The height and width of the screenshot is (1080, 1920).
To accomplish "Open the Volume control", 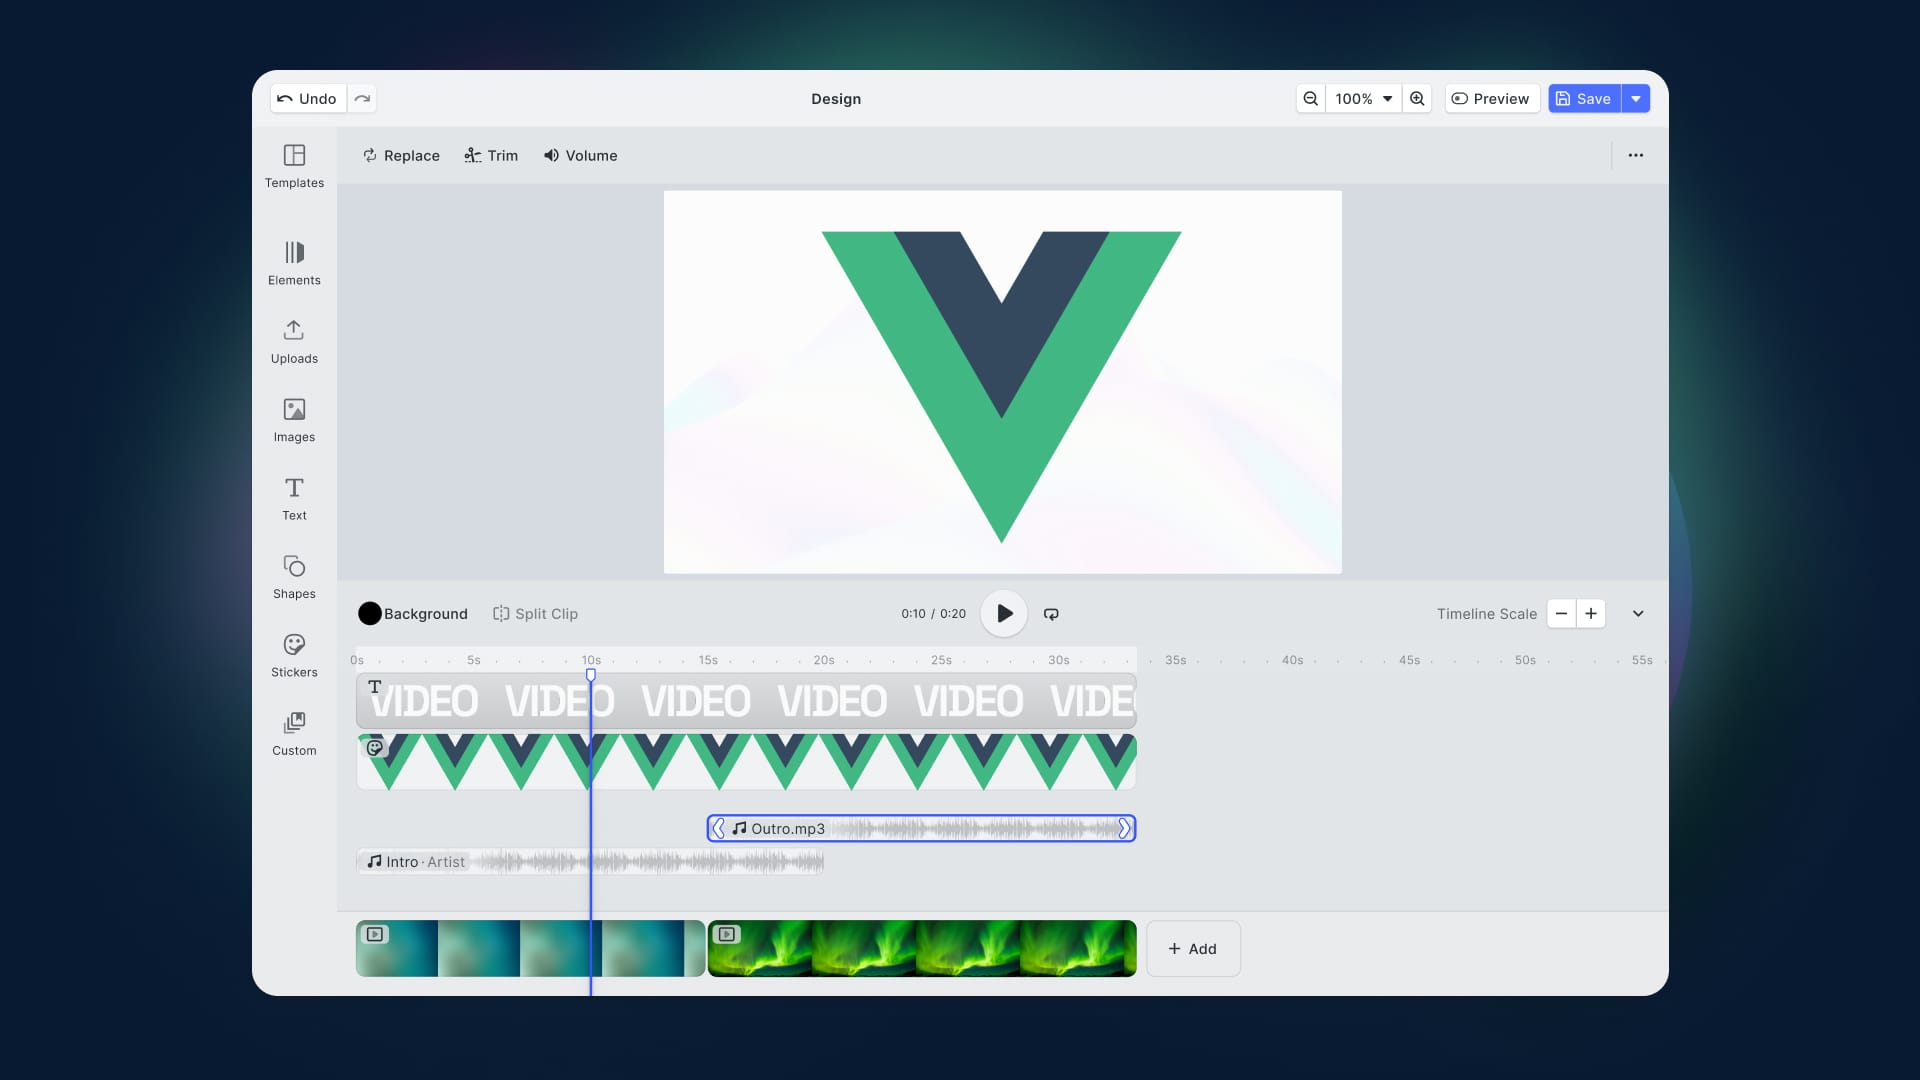I will click(580, 155).
